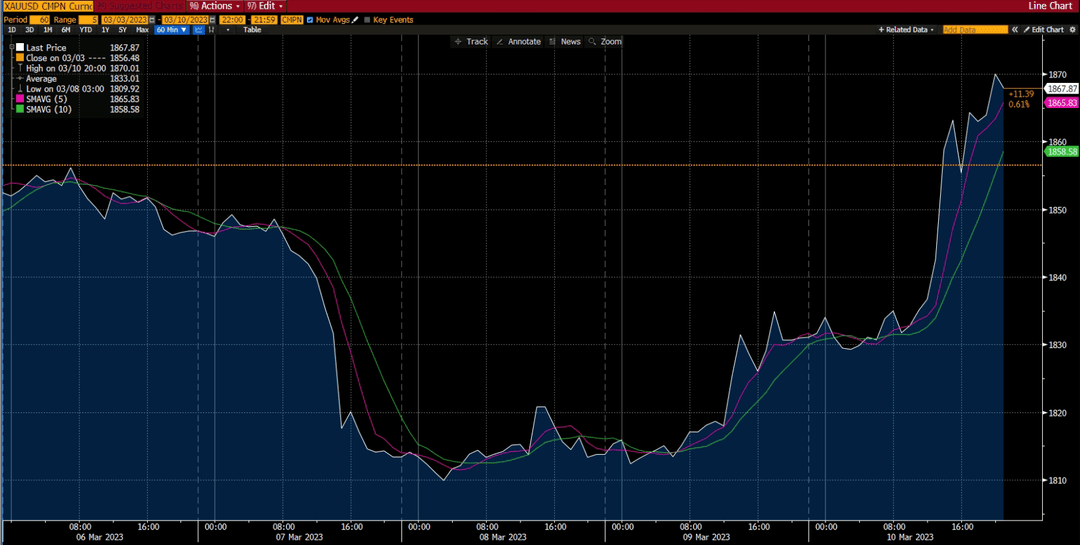Collapse the panel with the double chevron

point(1015,30)
